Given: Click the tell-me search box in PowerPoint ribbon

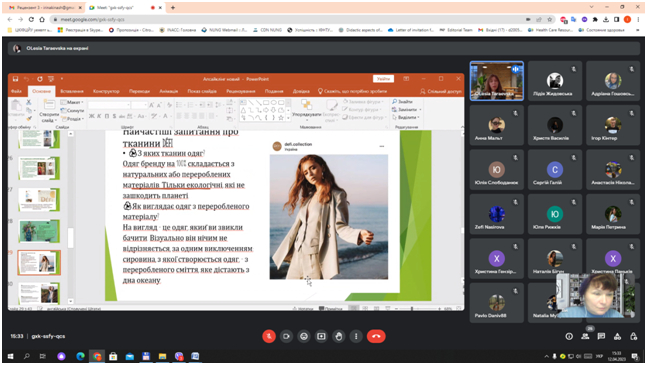Looking at the screenshot, I should pyautogui.click(x=352, y=91).
